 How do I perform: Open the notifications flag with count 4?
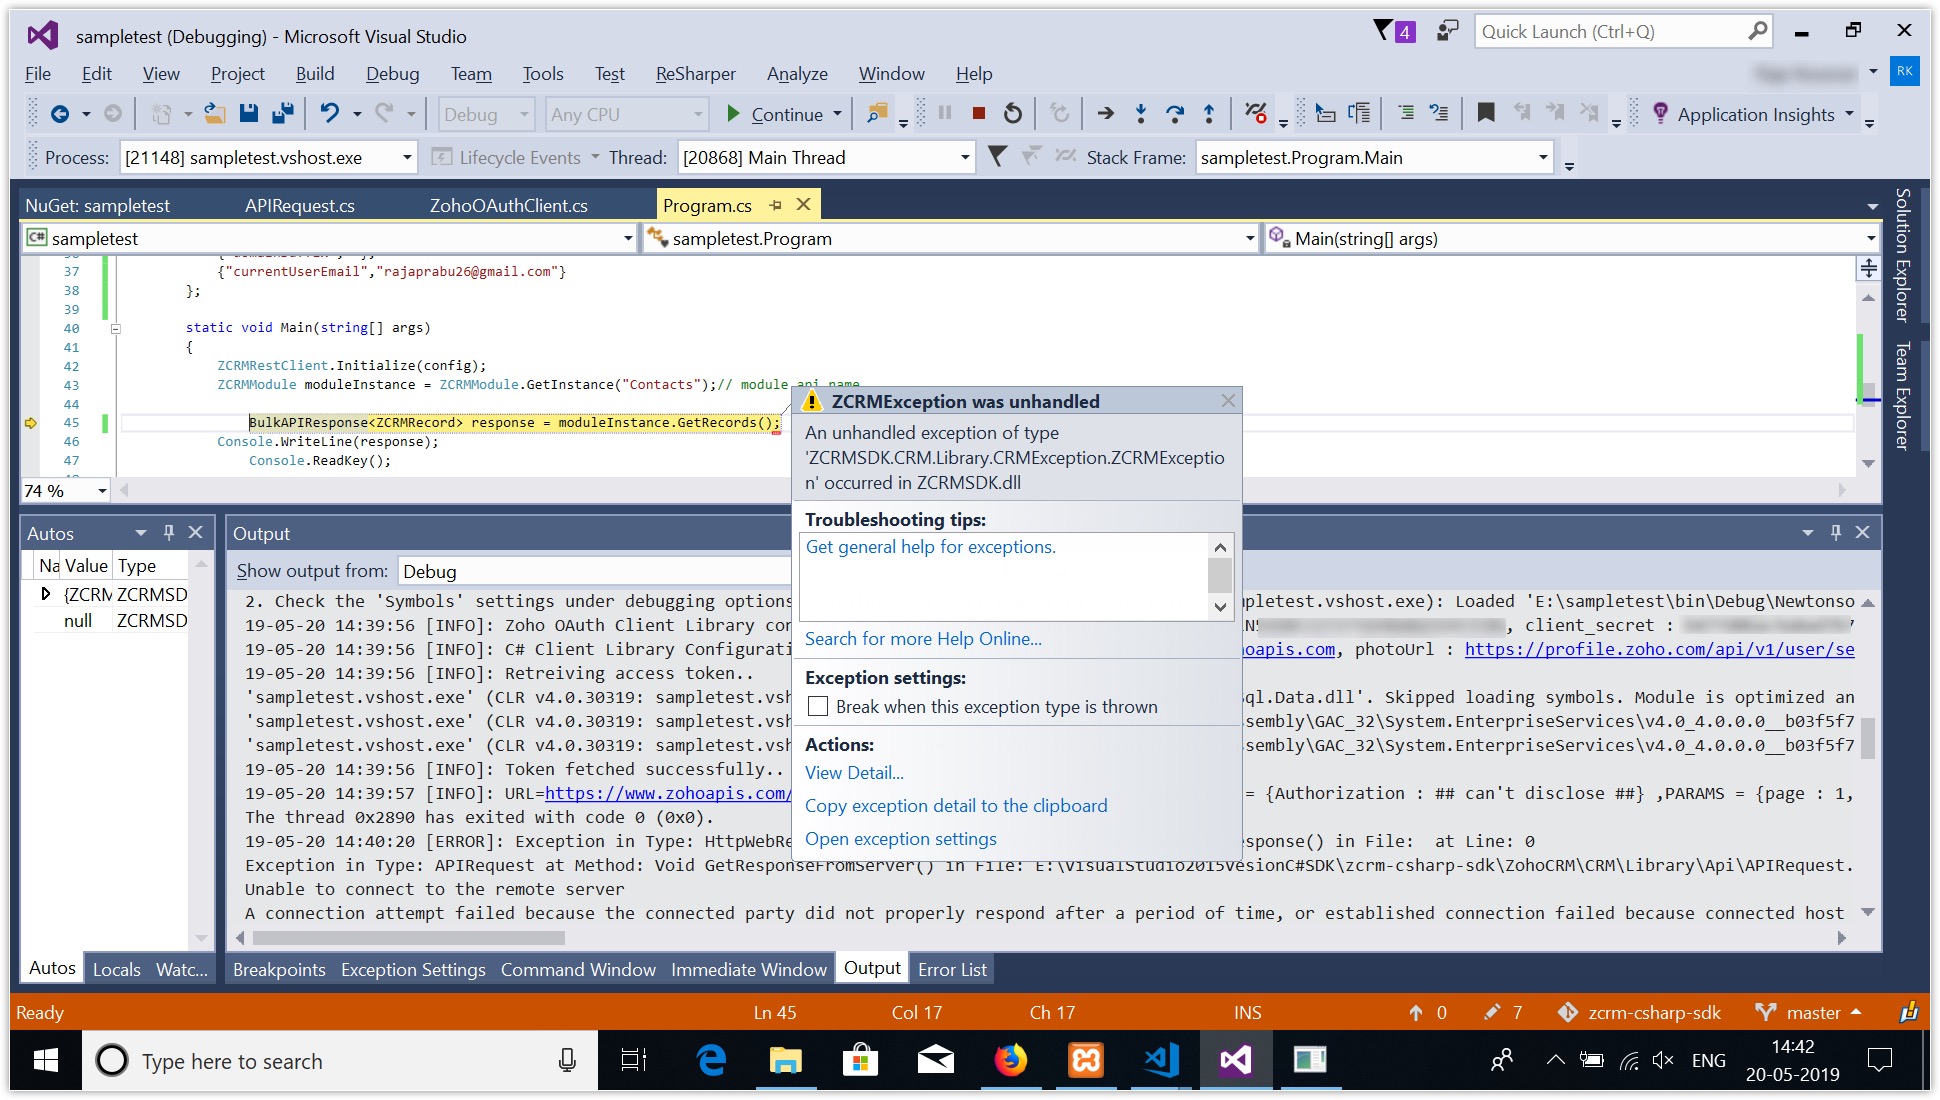1393,31
